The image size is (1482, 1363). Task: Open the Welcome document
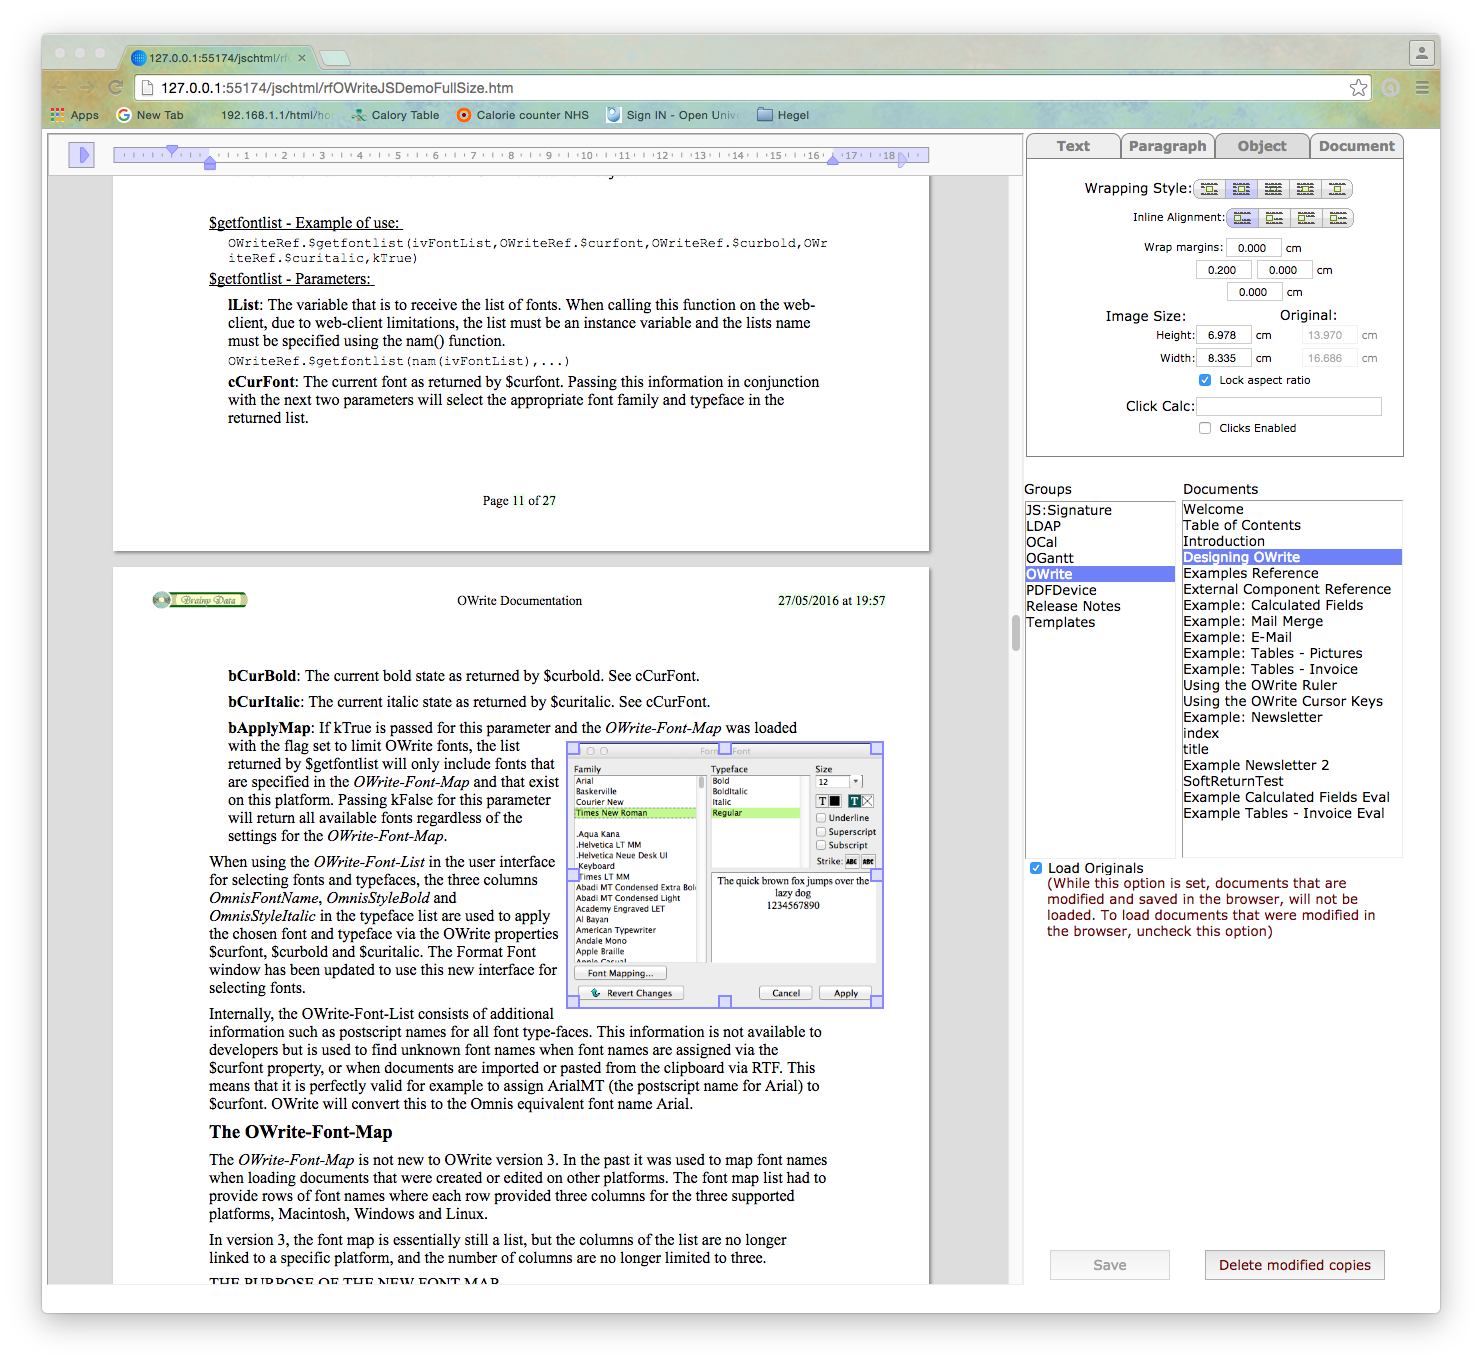[x=1292, y=509]
